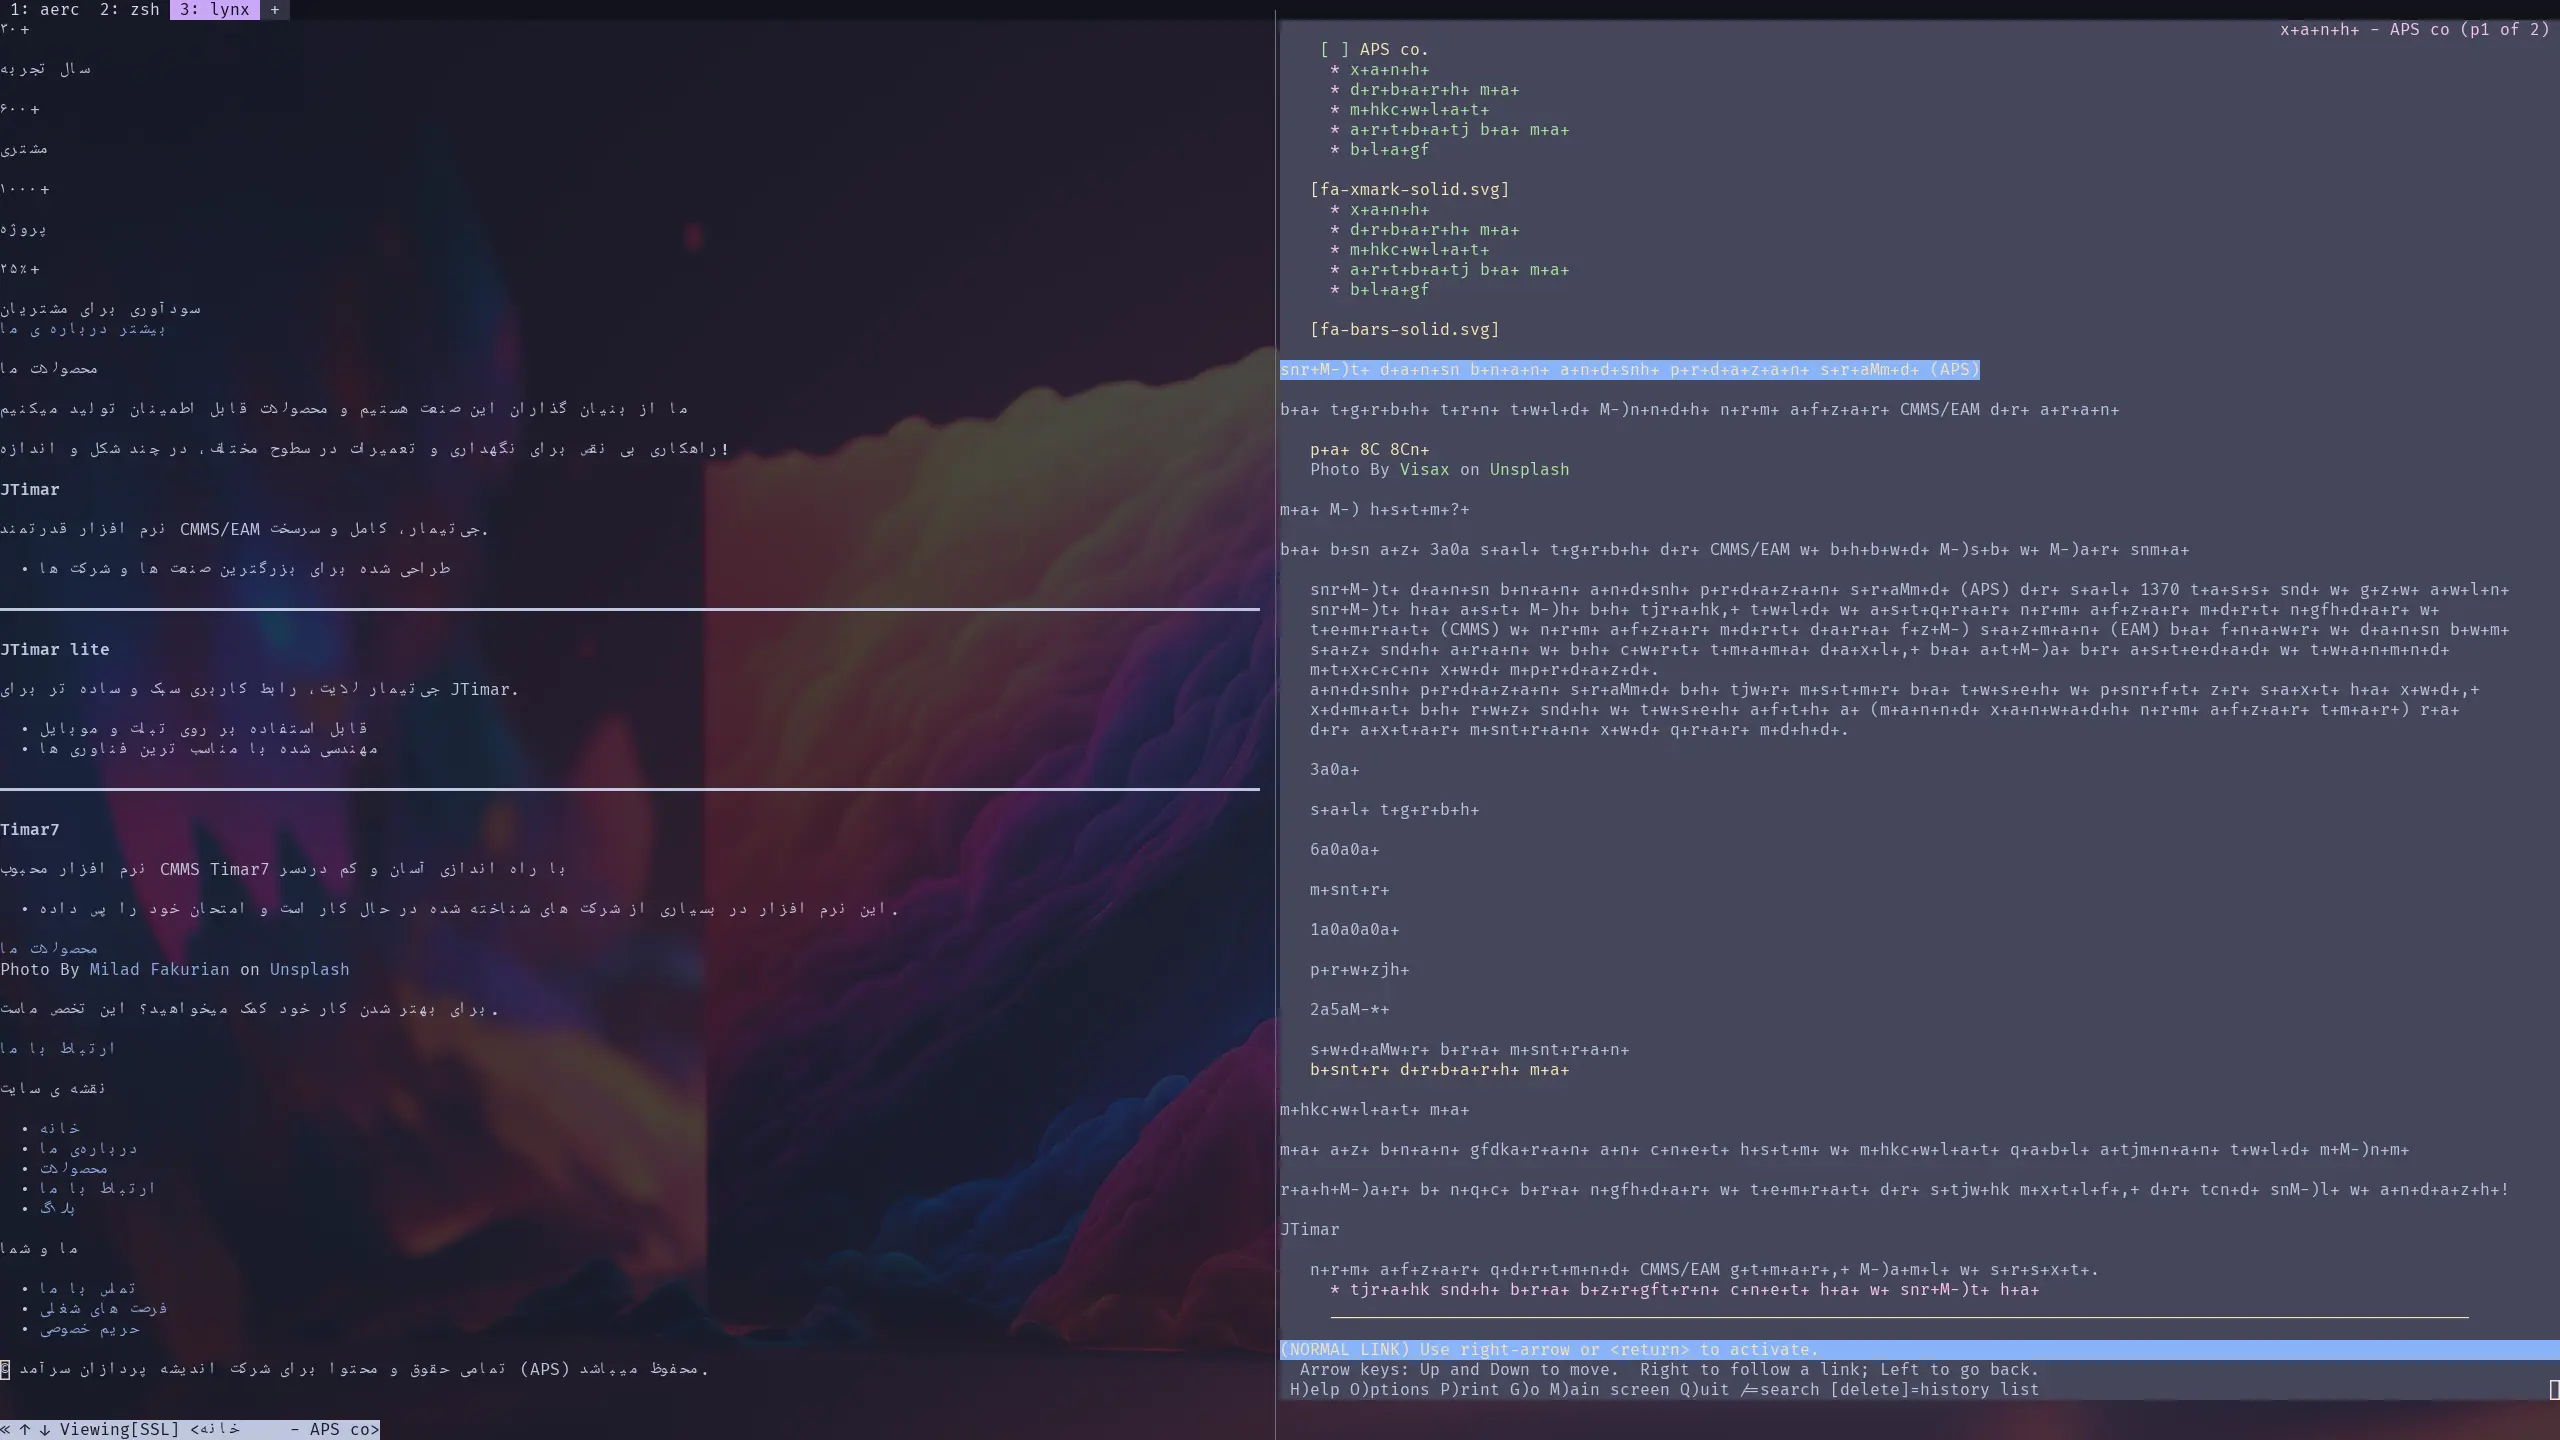This screenshot has height=1440, width=2560.
Task: Follow m+hkc+w+l+a+t+ link under APS co.
Action: (1420, 109)
